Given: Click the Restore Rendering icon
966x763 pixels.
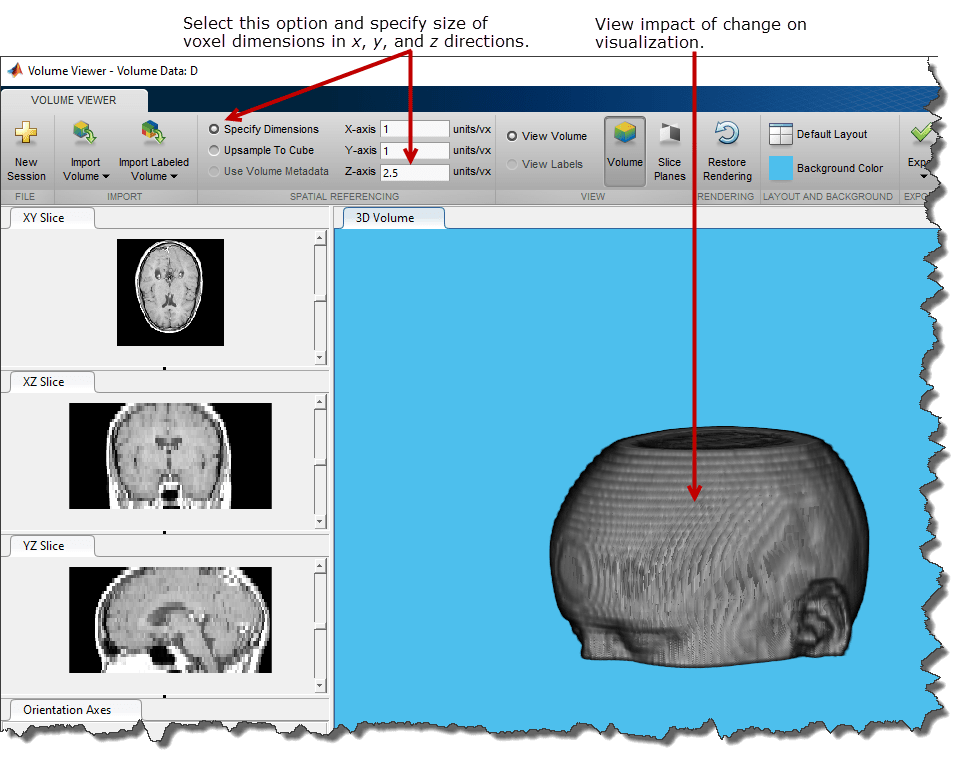Looking at the screenshot, I should coord(727,133).
